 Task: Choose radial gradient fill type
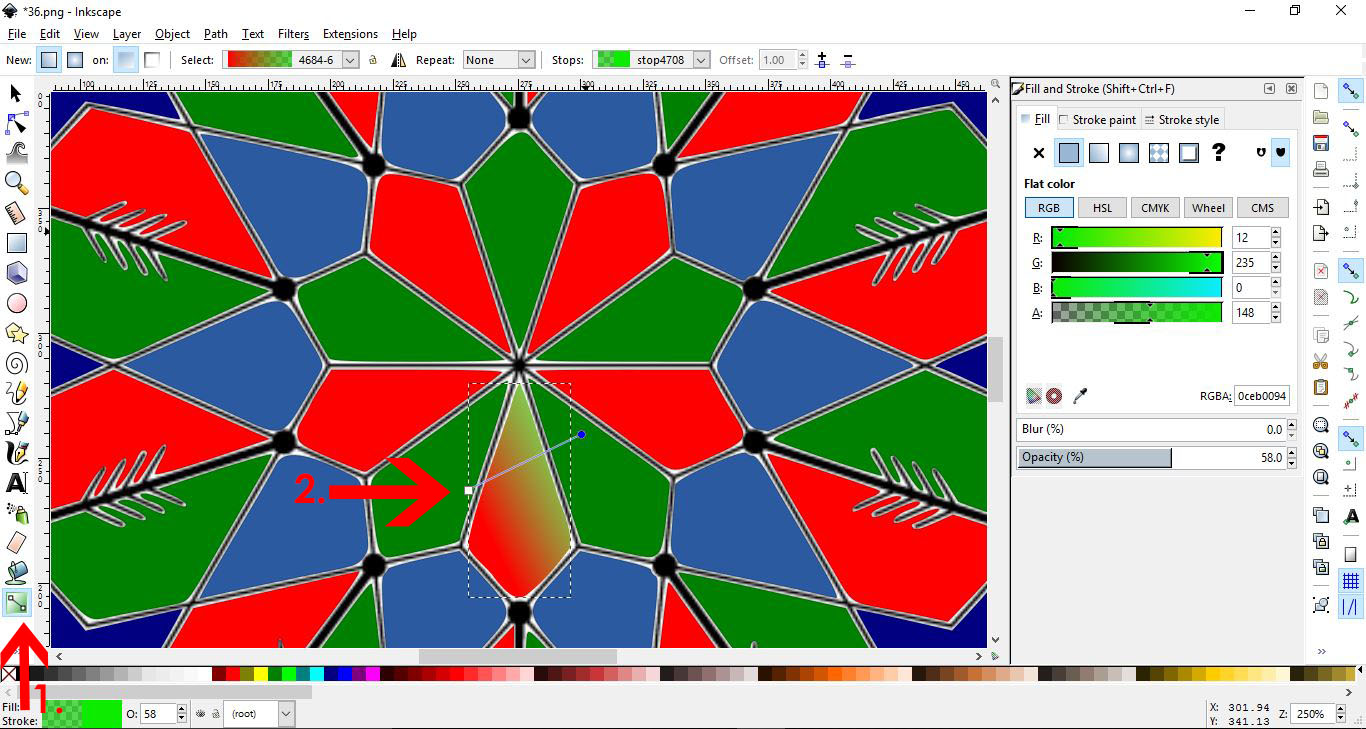1129,153
